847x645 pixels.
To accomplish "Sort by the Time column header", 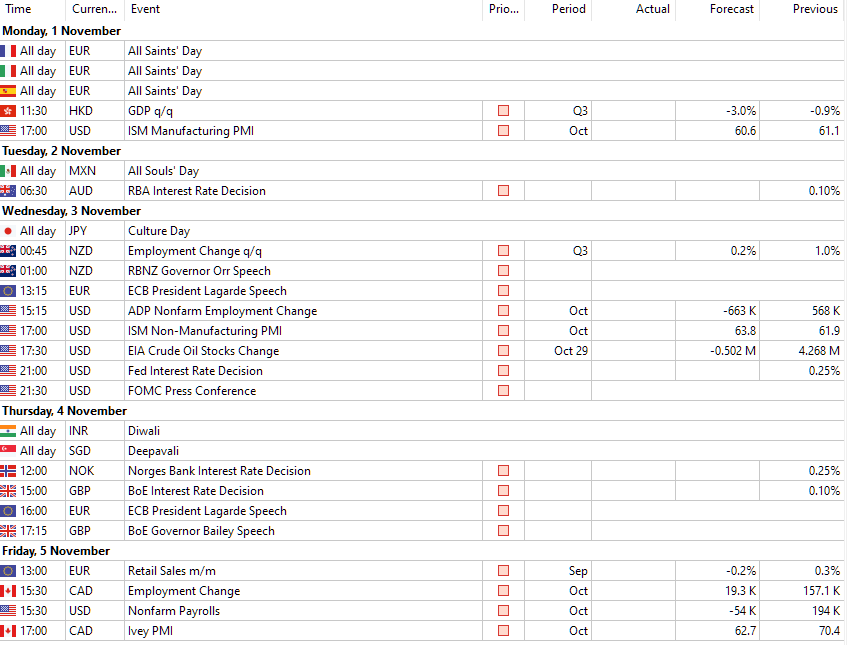I will [x=32, y=9].
